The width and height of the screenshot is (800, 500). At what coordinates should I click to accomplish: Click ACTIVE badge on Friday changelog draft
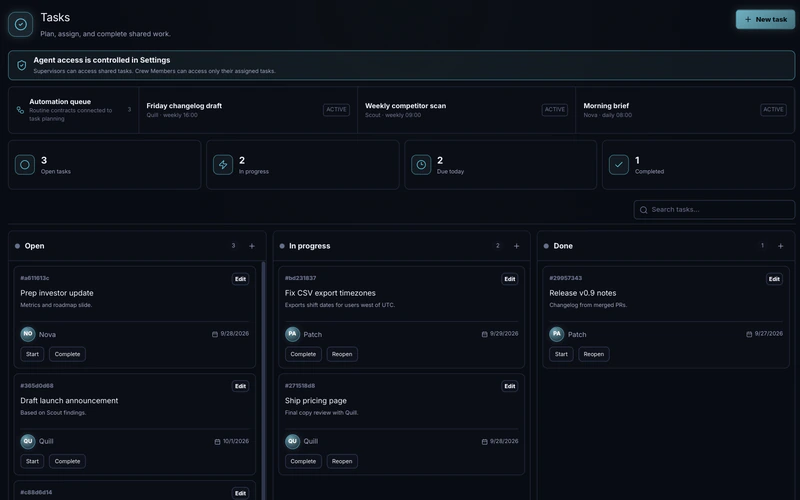[336, 110]
